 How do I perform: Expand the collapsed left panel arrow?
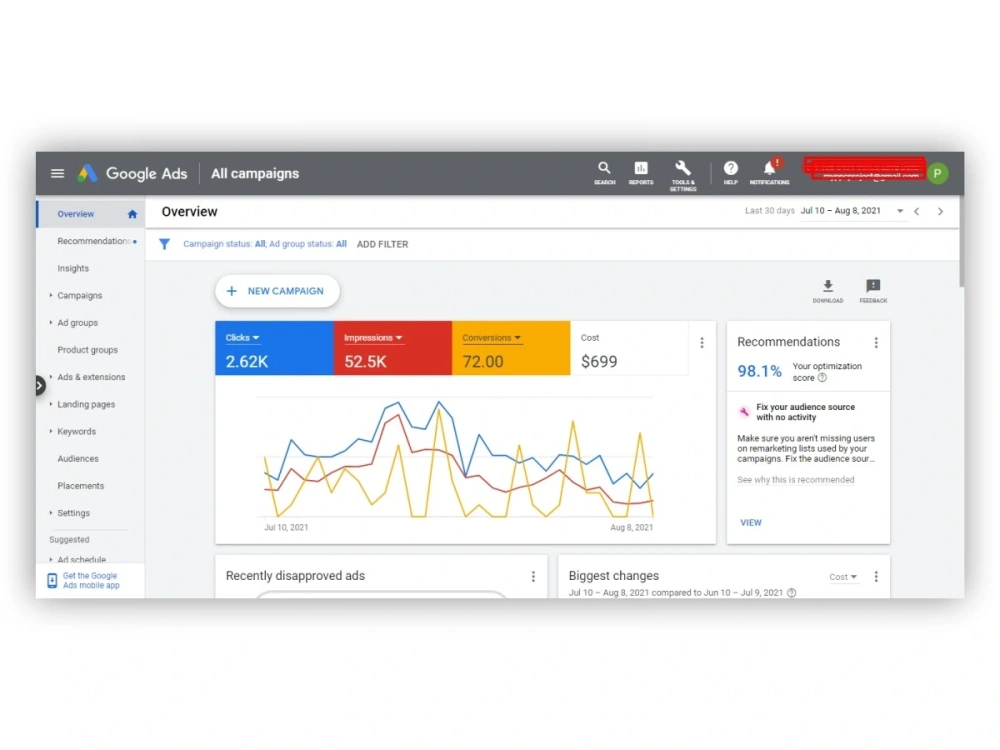click(x=39, y=384)
